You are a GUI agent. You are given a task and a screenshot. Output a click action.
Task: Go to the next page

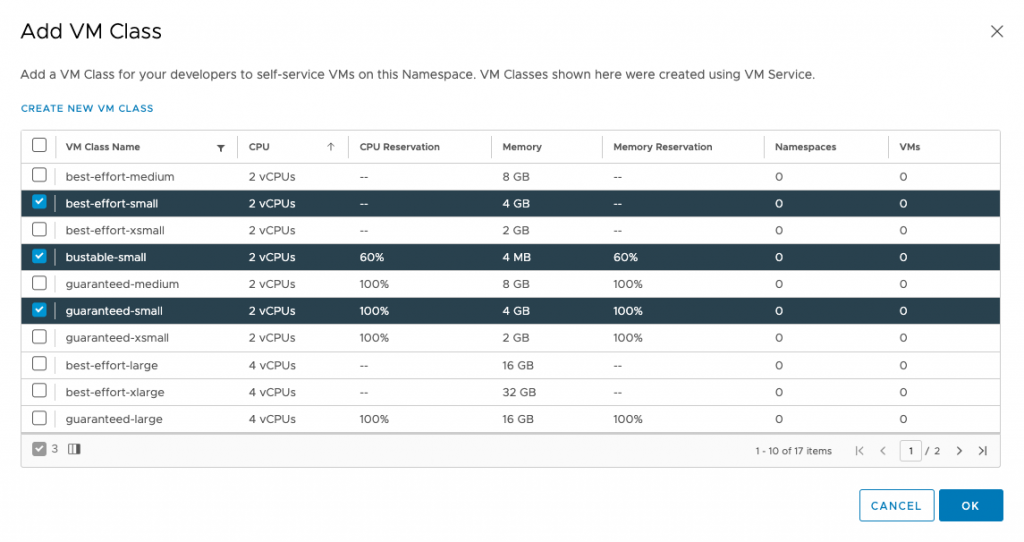[x=959, y=451]
